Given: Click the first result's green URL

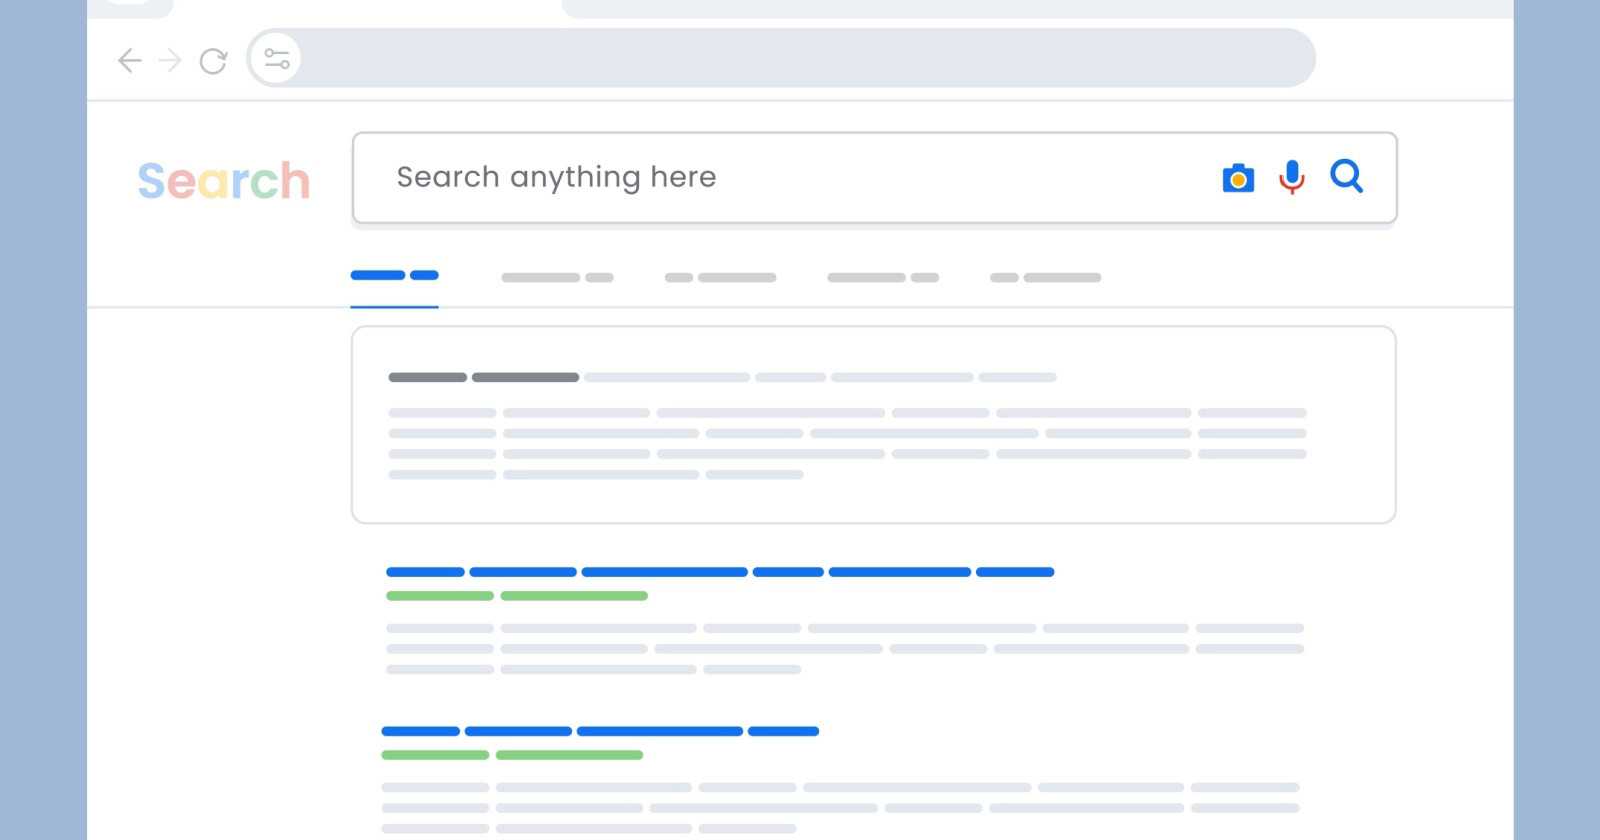Looking at the screenshot, I should pos(517,596).
